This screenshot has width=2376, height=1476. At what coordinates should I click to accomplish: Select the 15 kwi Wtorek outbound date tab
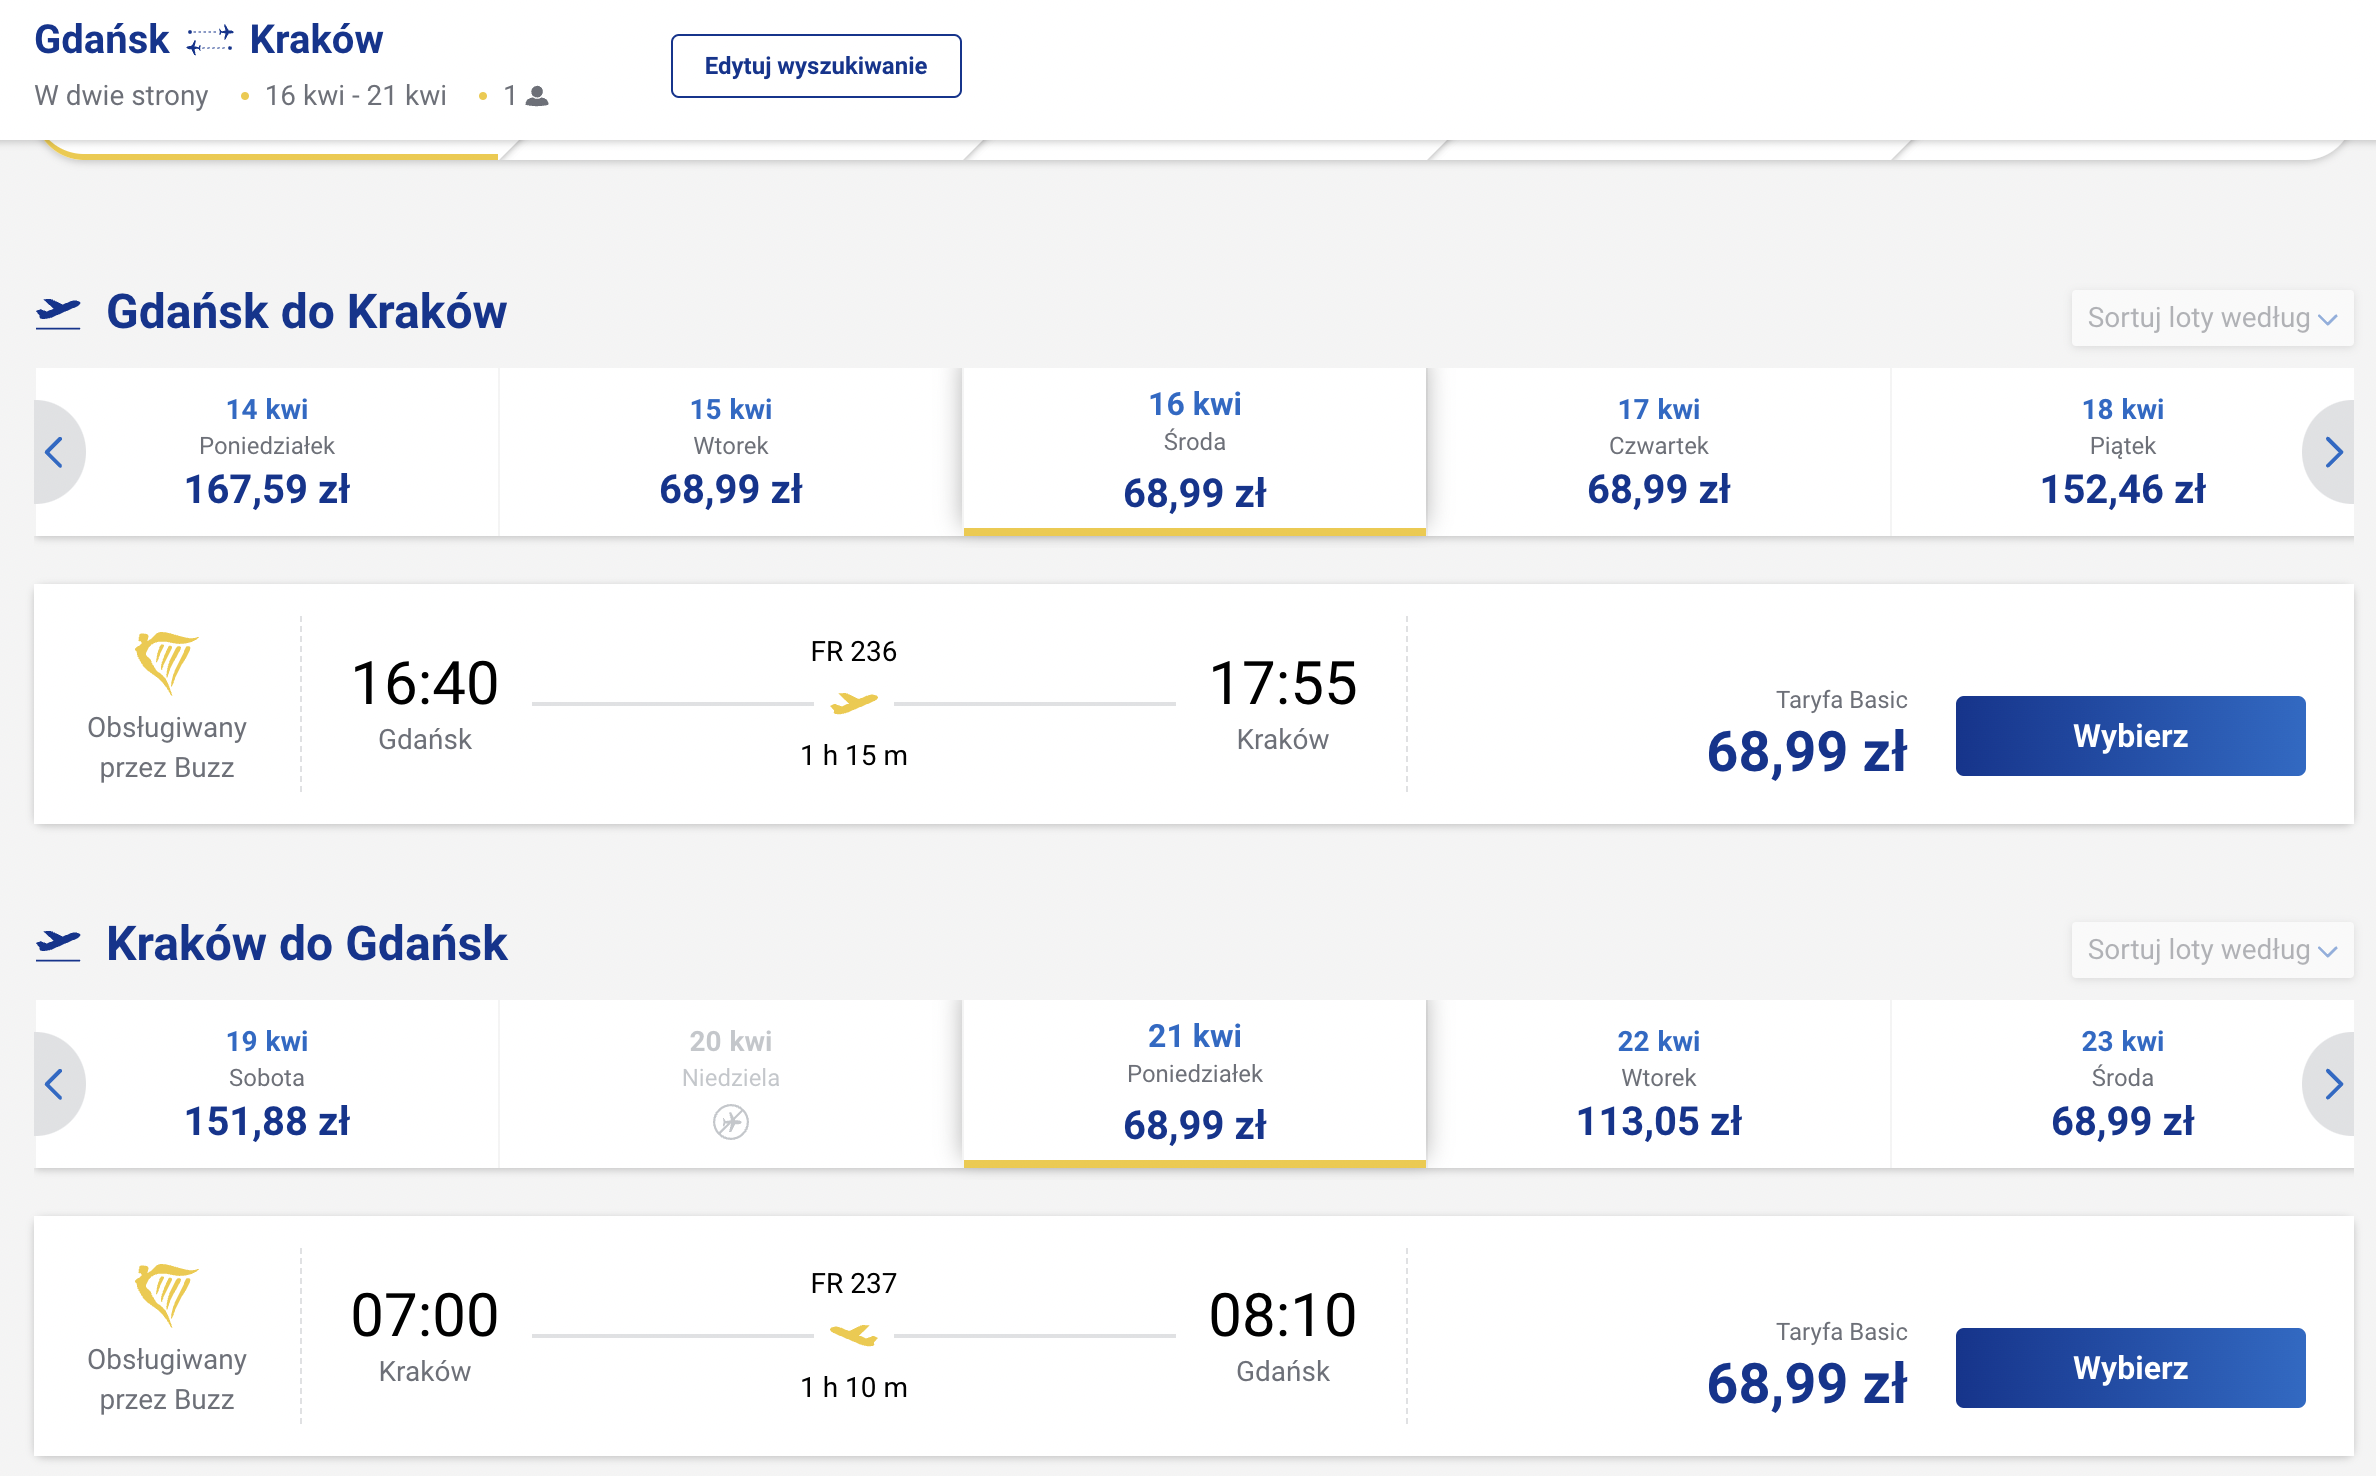click(731, 452)
